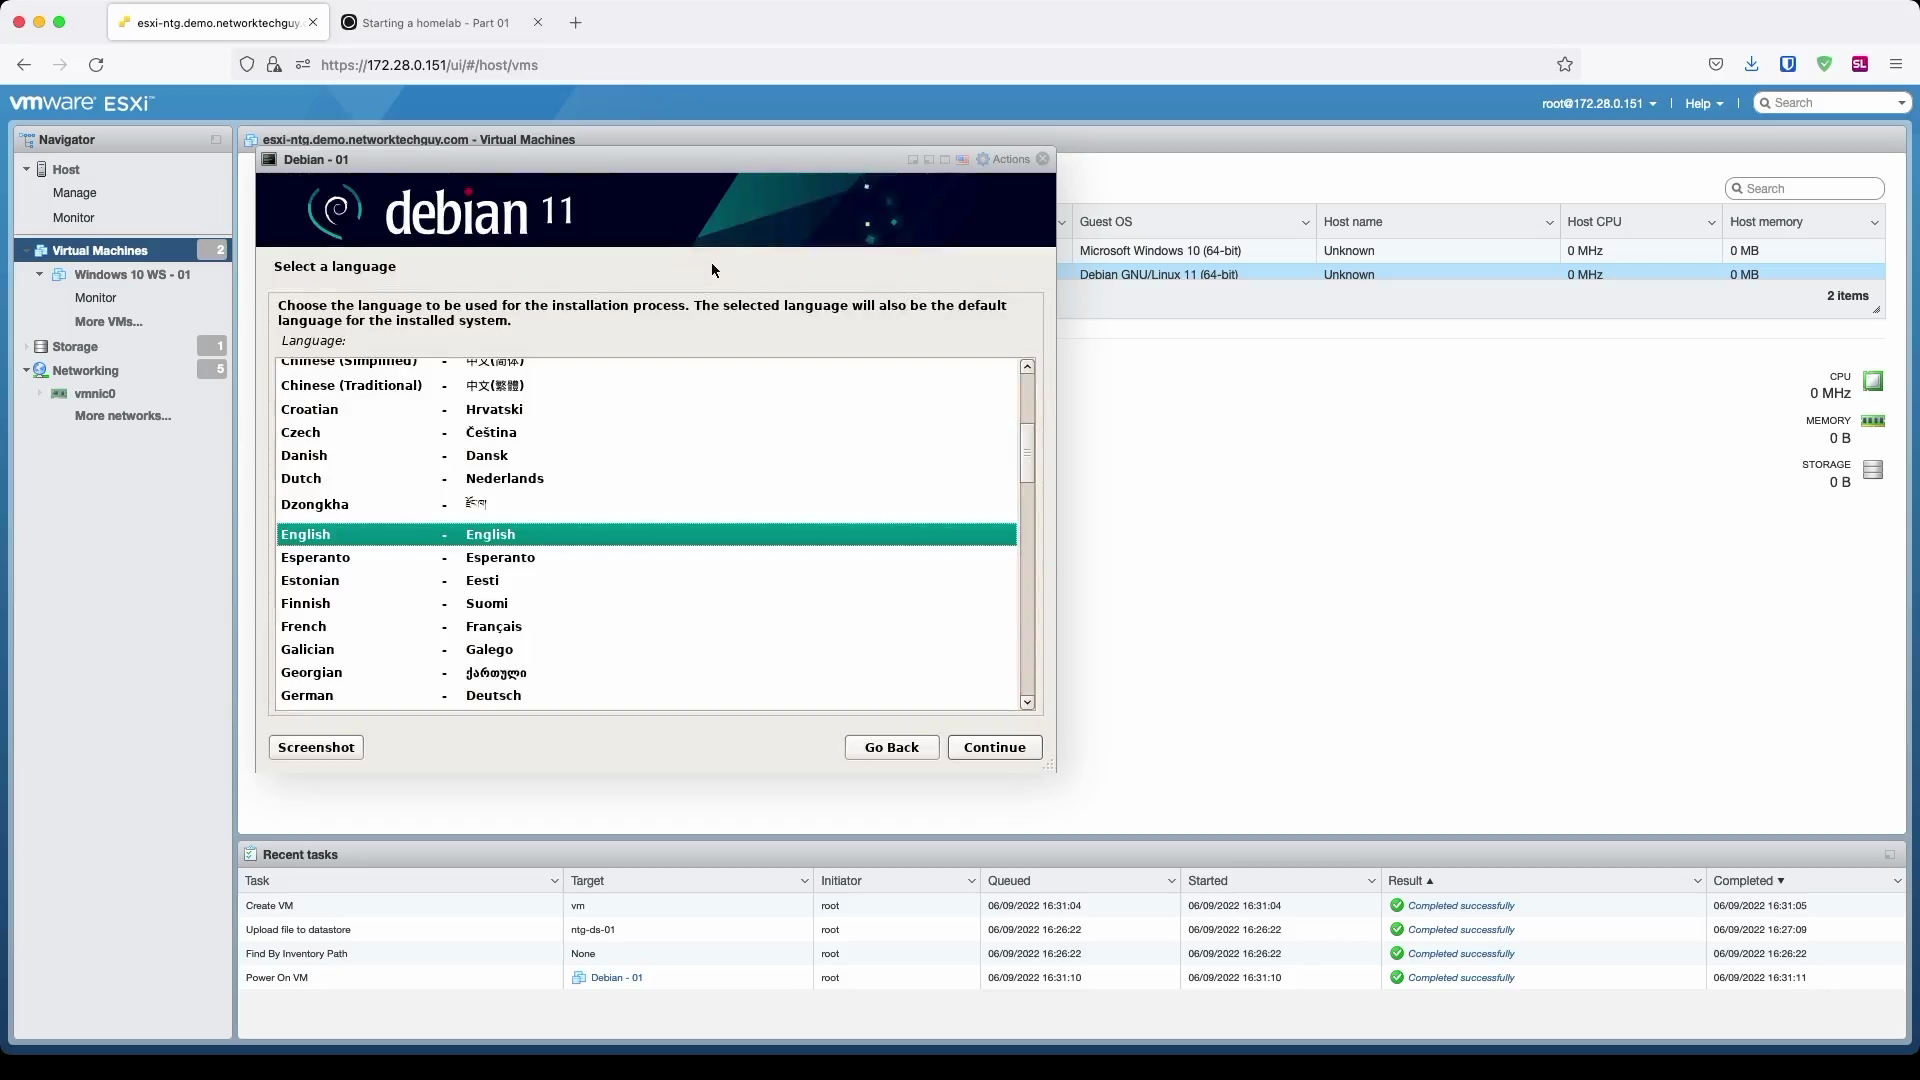Click the CPU chip usage icon
This screenshot has height=1080, width=1920.
[1873, 381]
